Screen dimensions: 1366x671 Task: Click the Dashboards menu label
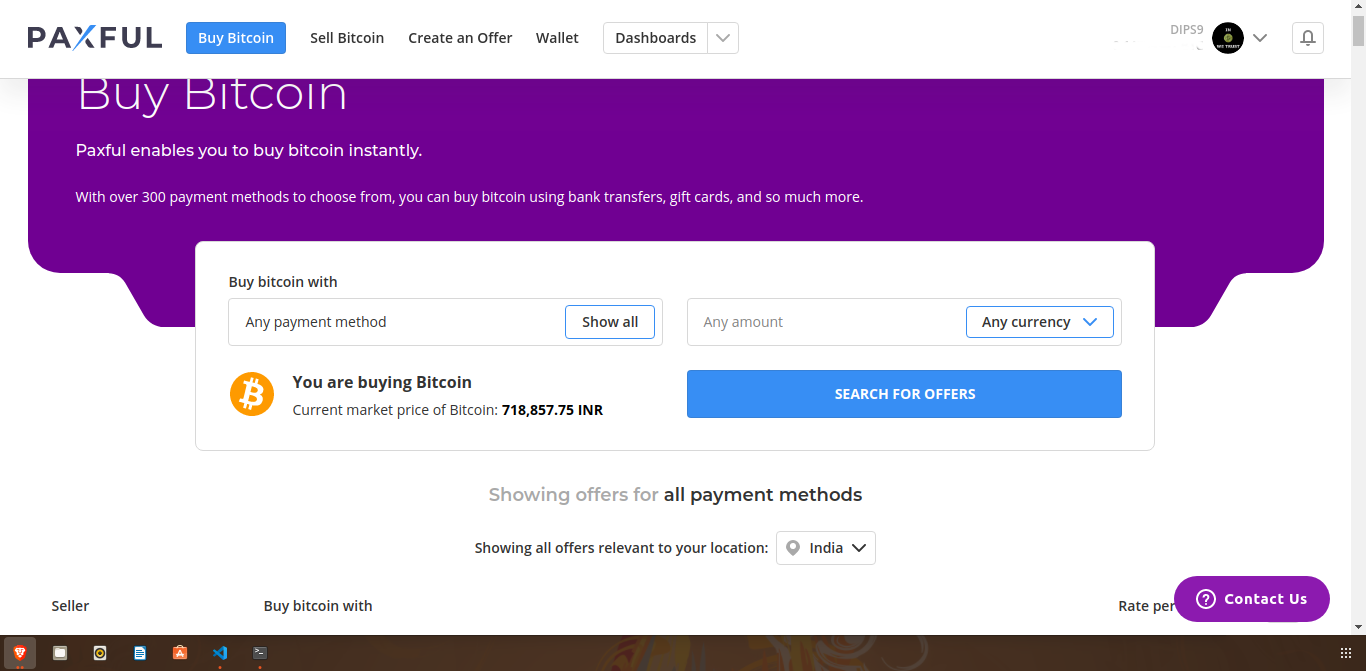click(x=655, y=38)
